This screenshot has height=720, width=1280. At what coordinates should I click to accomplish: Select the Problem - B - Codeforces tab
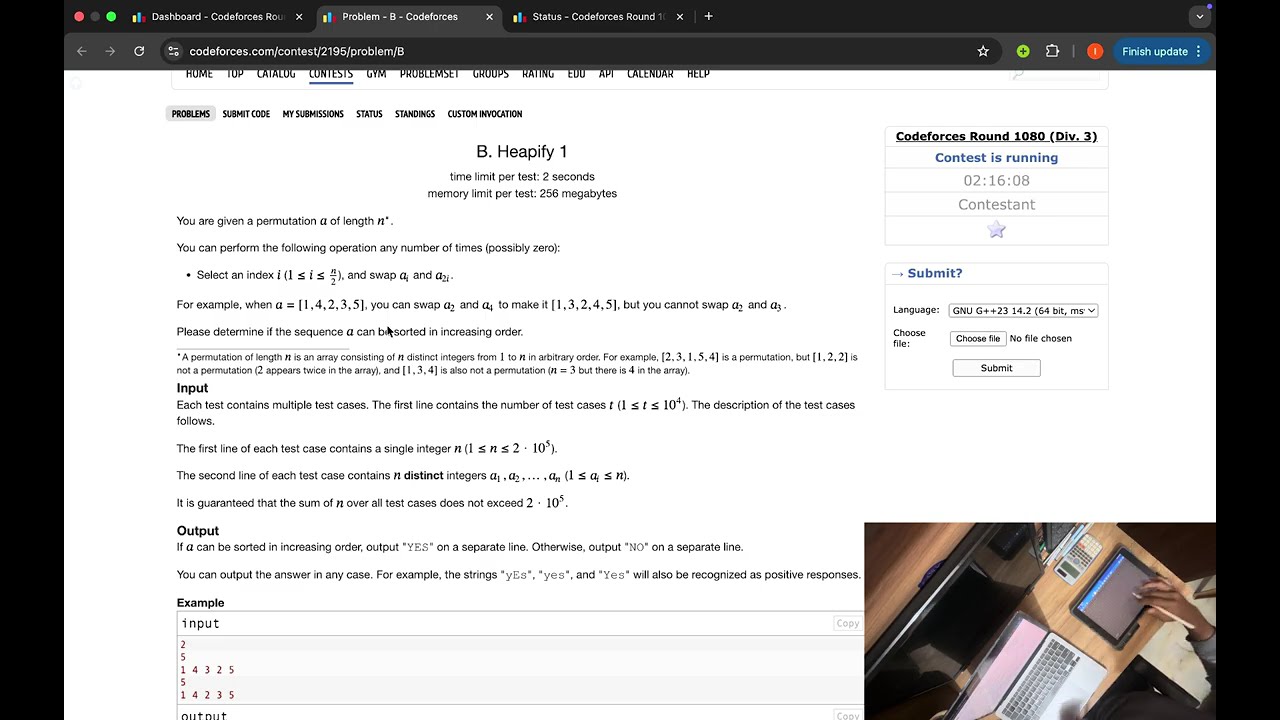408,17
